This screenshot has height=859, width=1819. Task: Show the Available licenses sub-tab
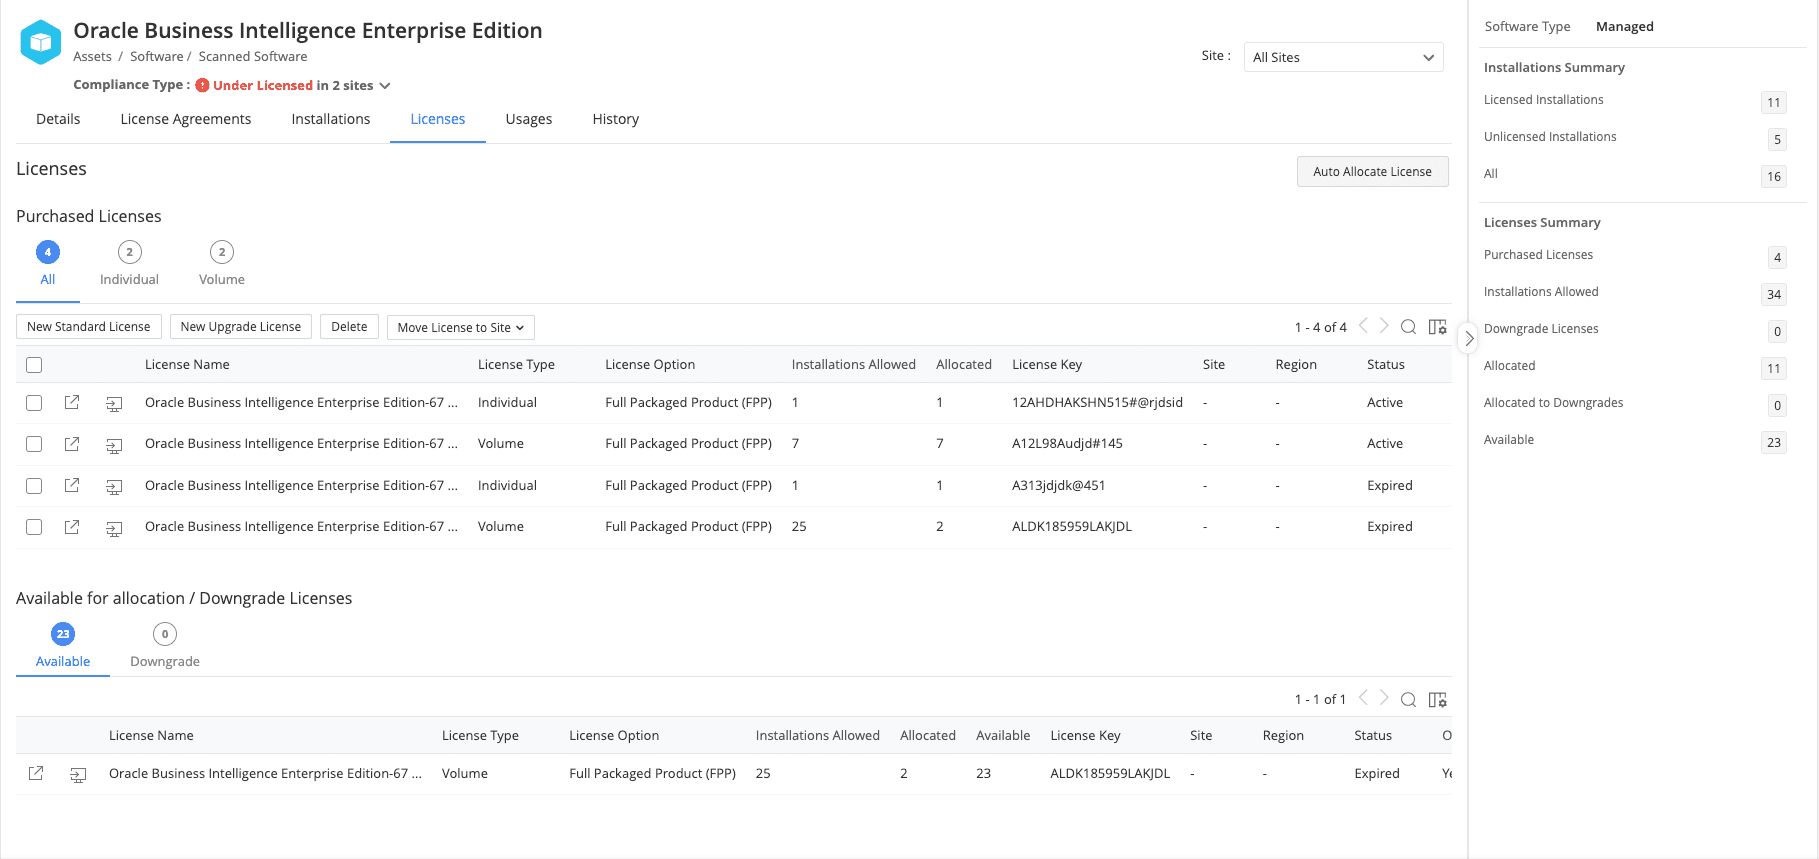click(63, 646)
